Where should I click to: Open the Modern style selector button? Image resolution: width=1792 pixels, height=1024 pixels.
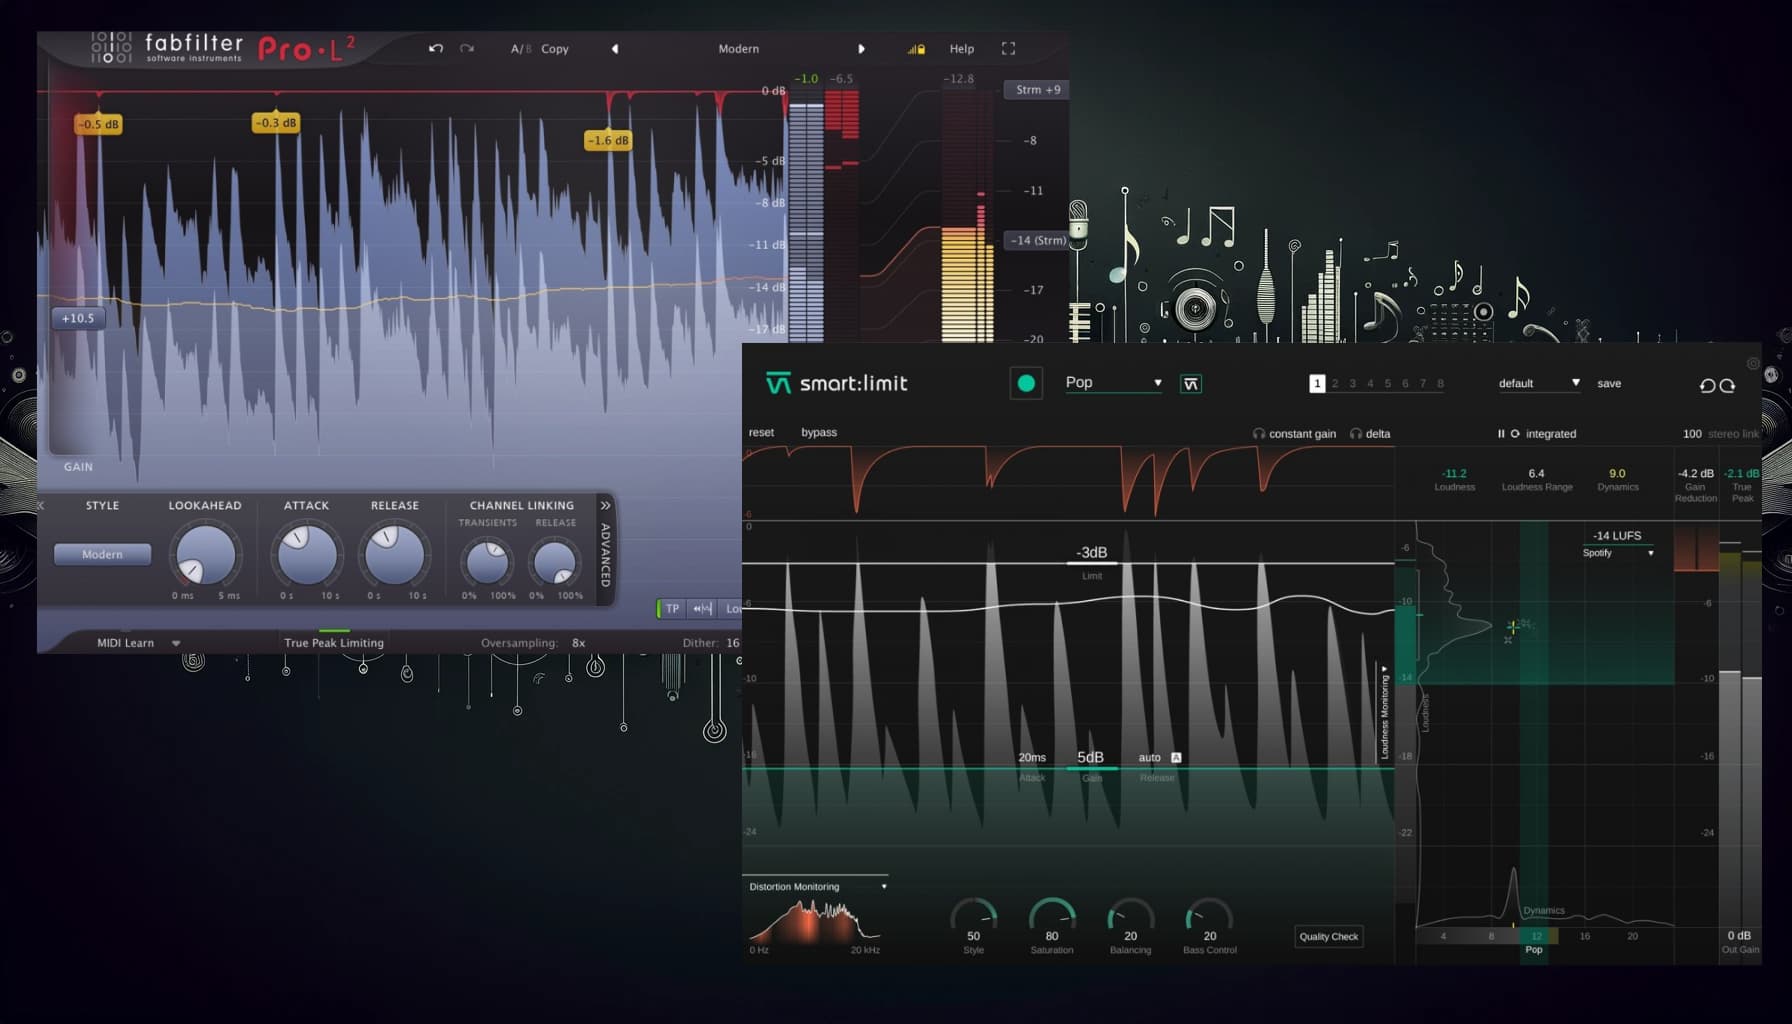pyautogui.click(x=102, y=554)
